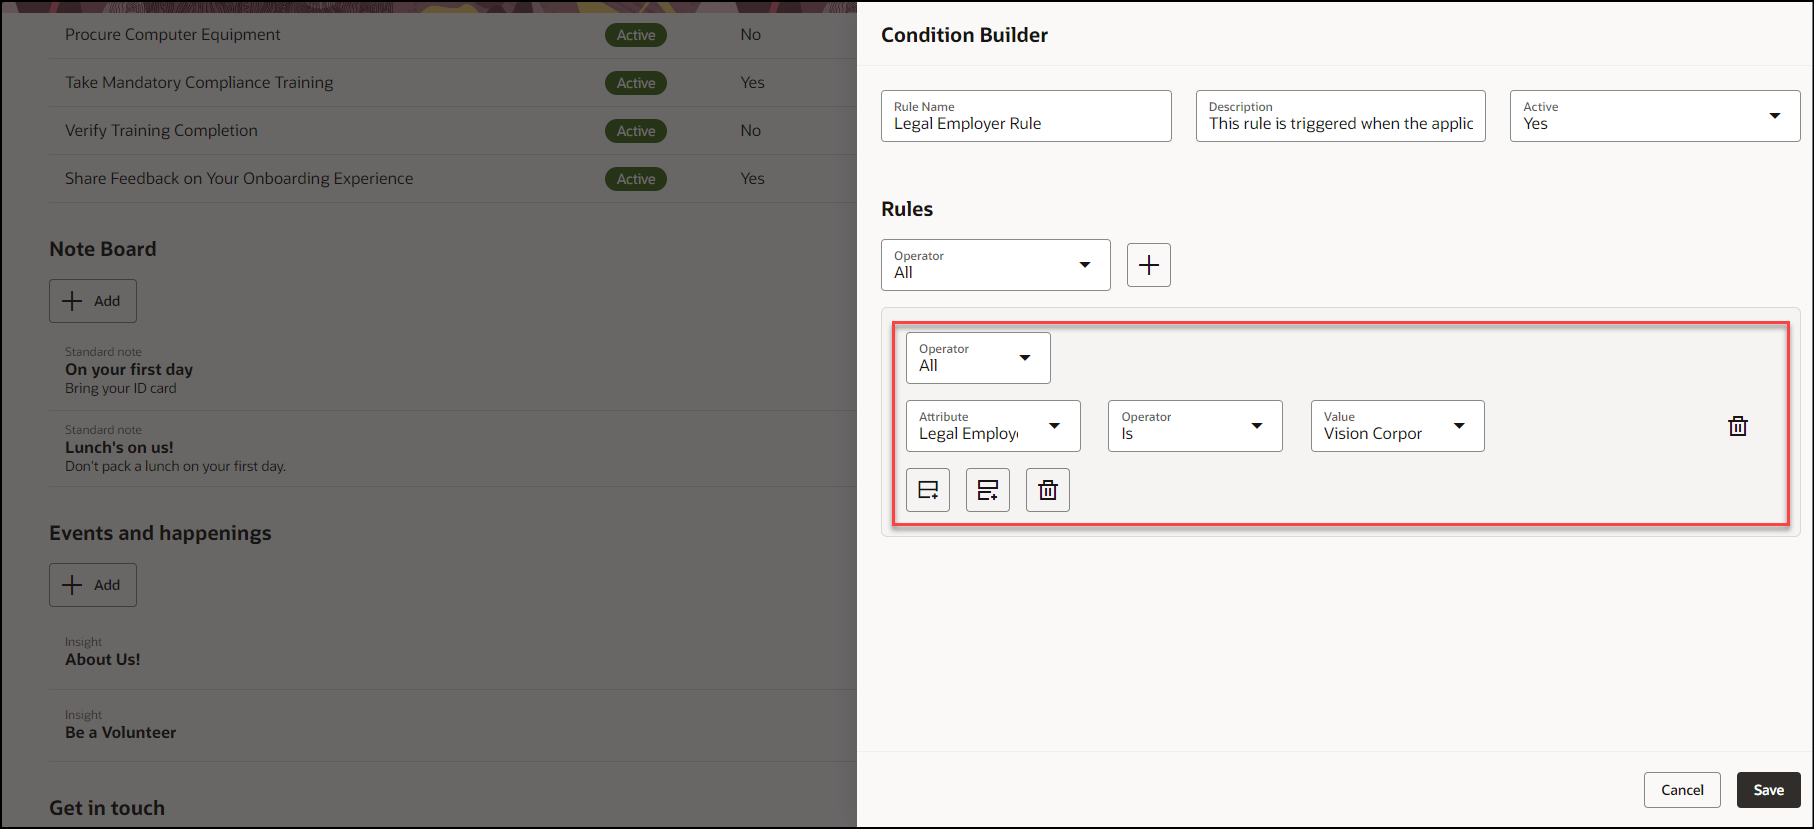Open the On your first day note

point(452,371)
